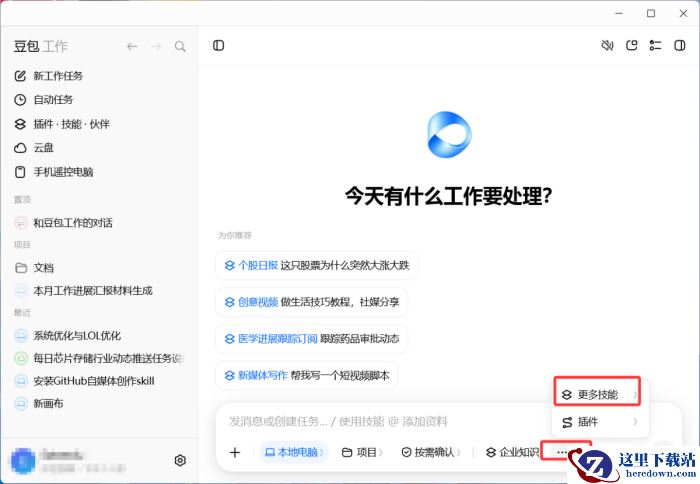Open the three-dots more options button
This screenshot has height=484, width=700.
tap(562, 452)
